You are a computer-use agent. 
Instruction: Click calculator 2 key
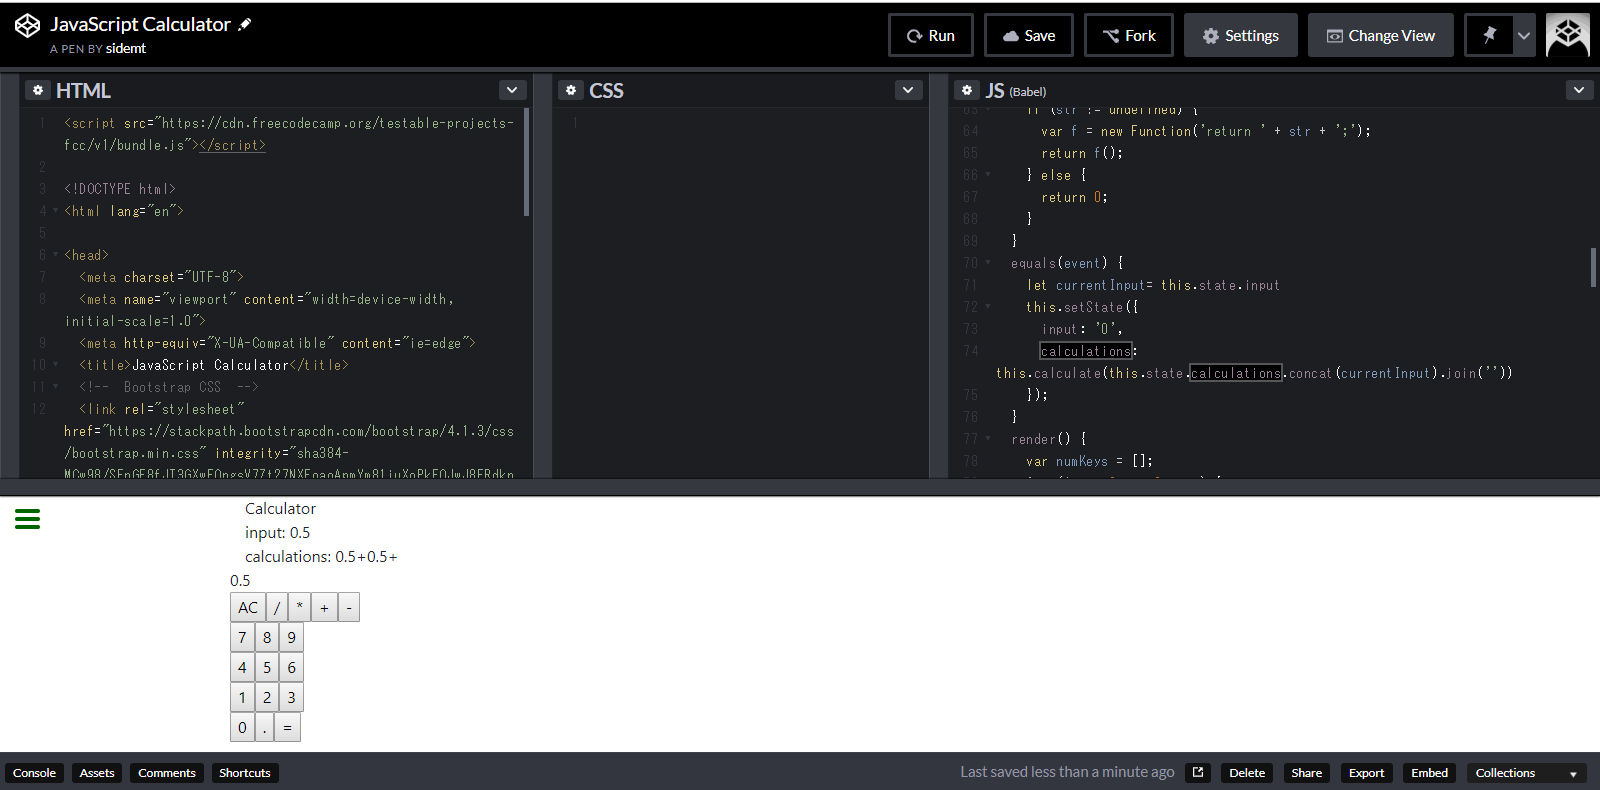[267, 697]
